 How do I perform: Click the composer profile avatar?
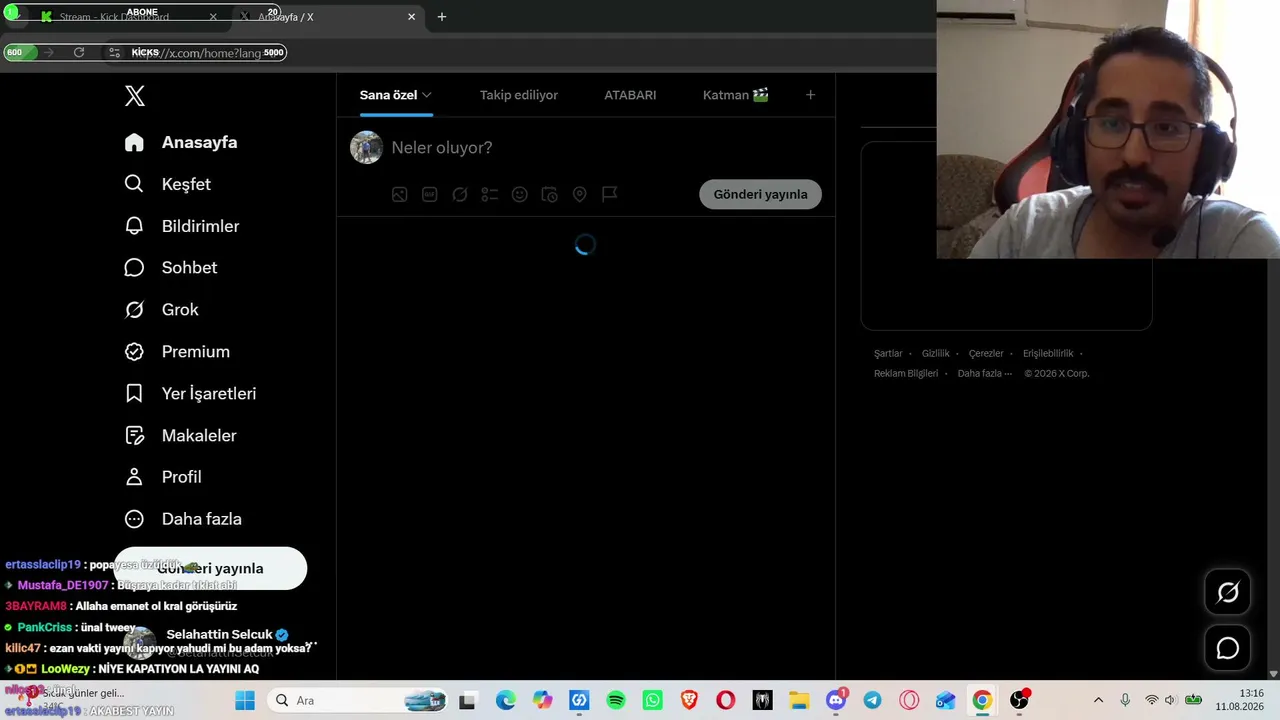pyautogui.click(x=366, y=148)
